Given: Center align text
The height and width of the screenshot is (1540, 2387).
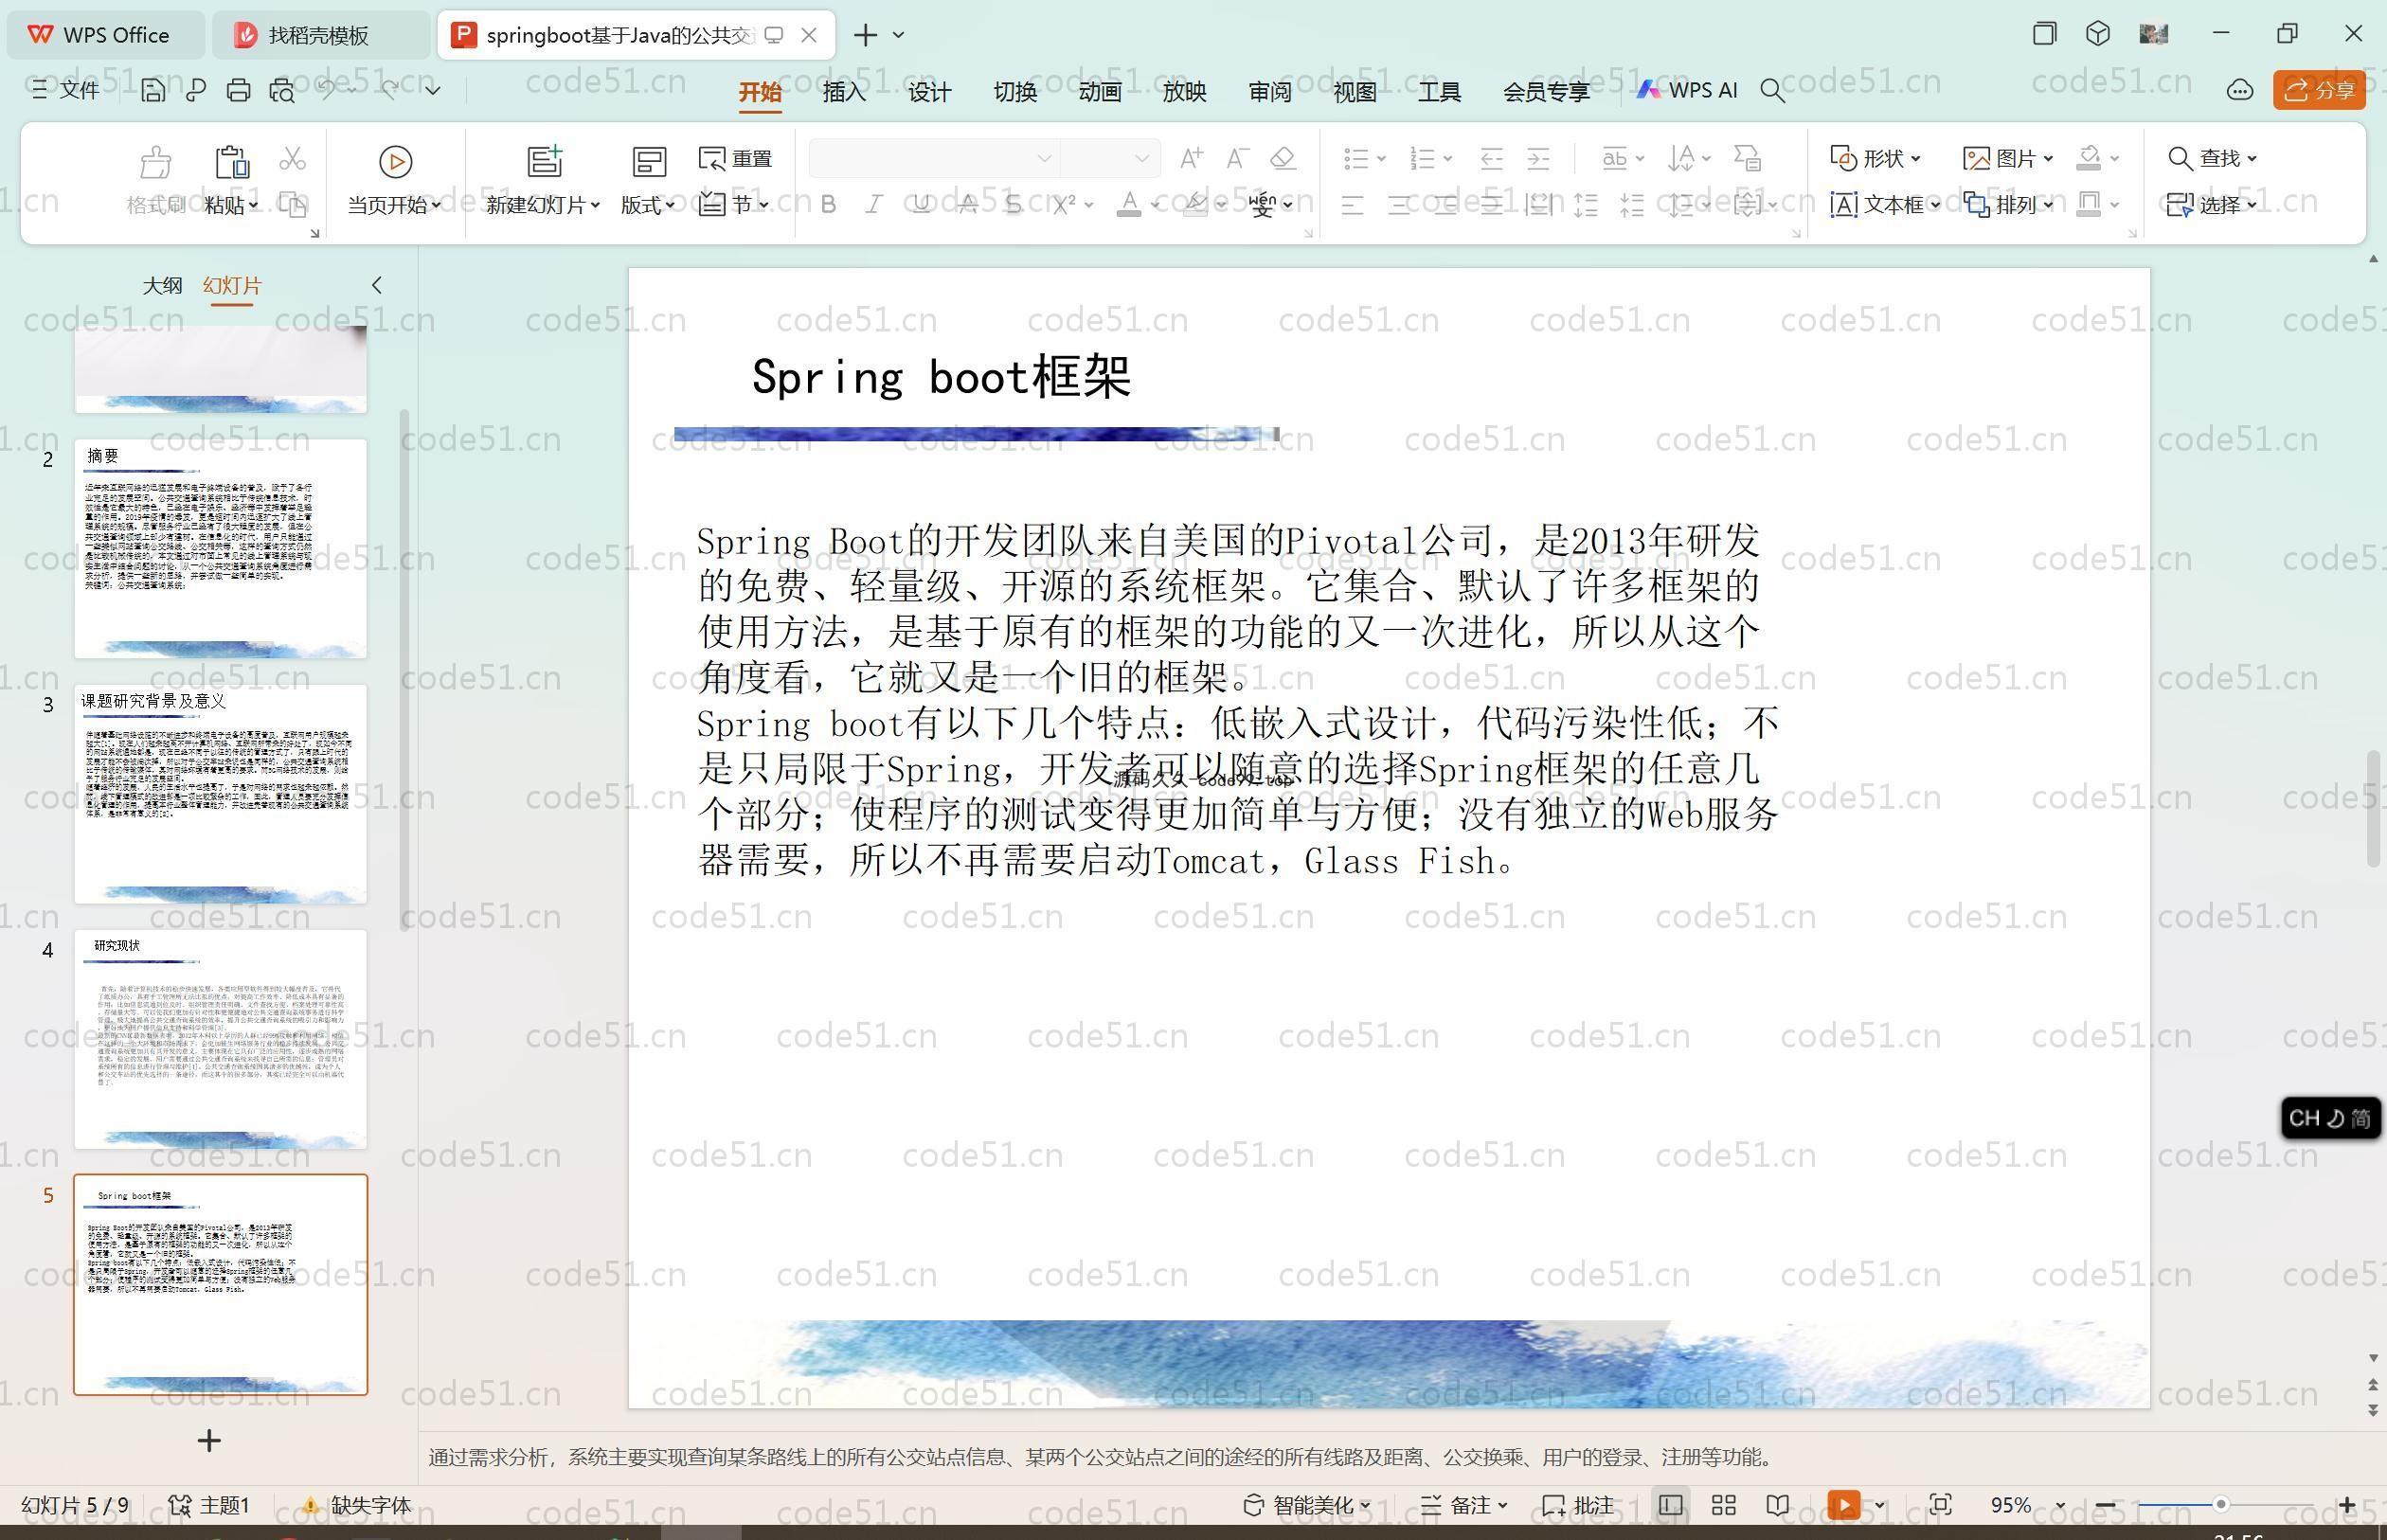Looking at the screenshot, I should [1399, 206].
